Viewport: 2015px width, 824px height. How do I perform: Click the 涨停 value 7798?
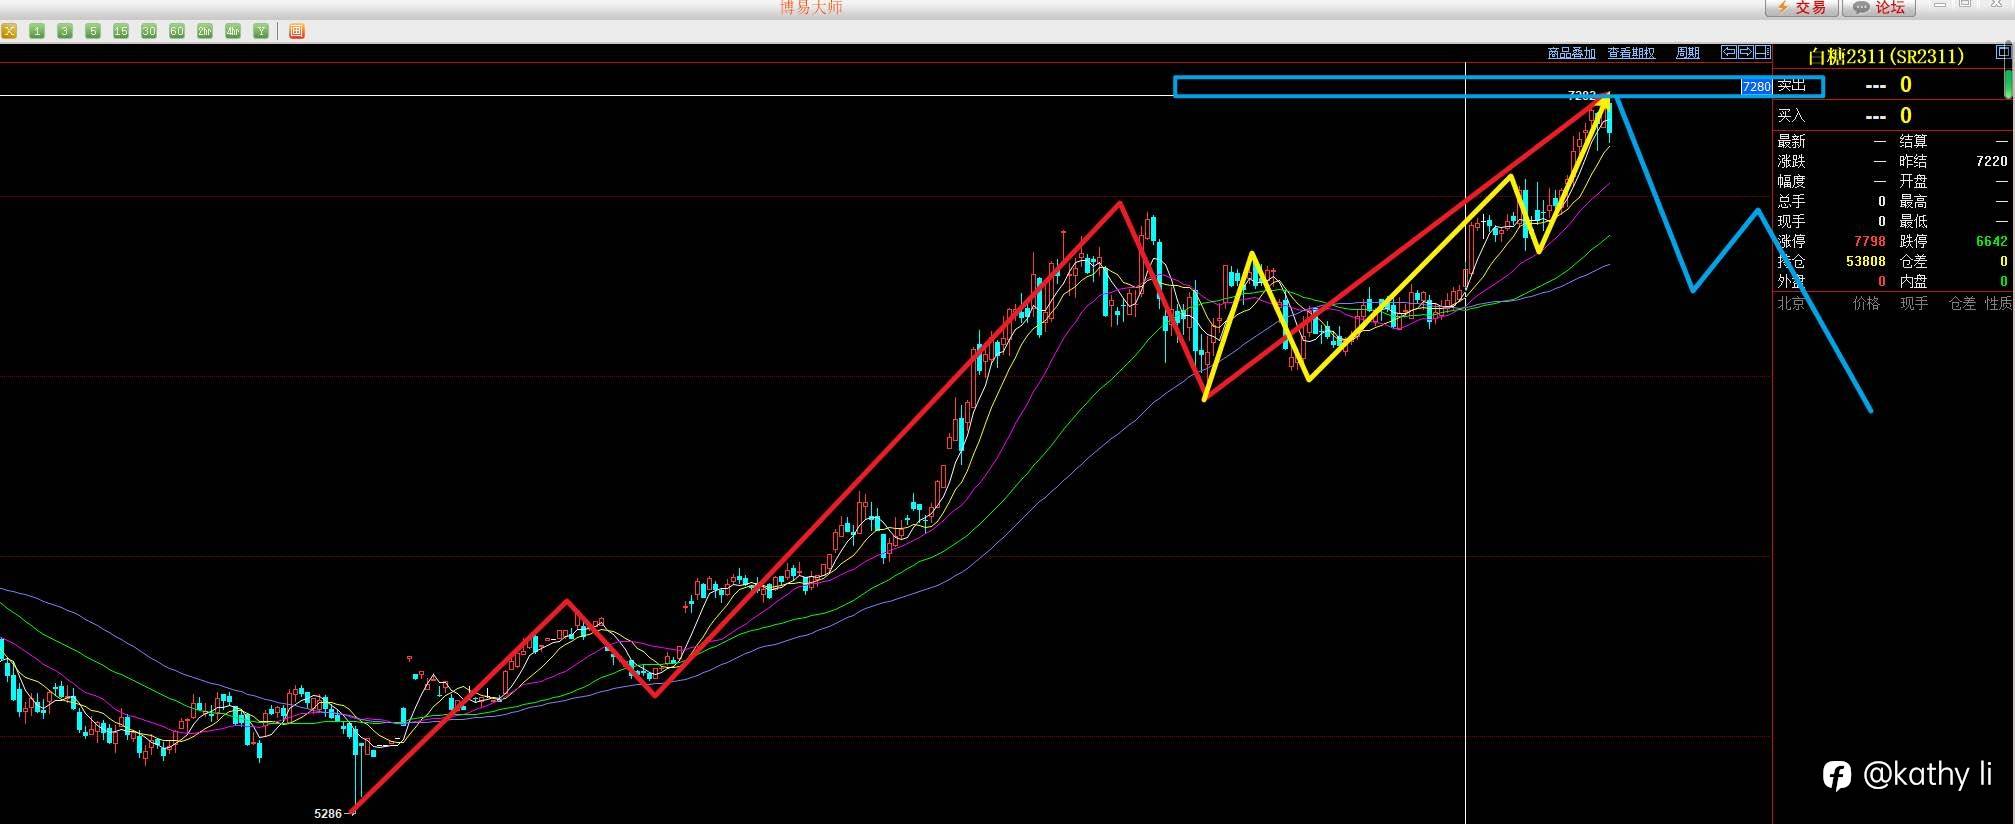(x=1869, y=241)
